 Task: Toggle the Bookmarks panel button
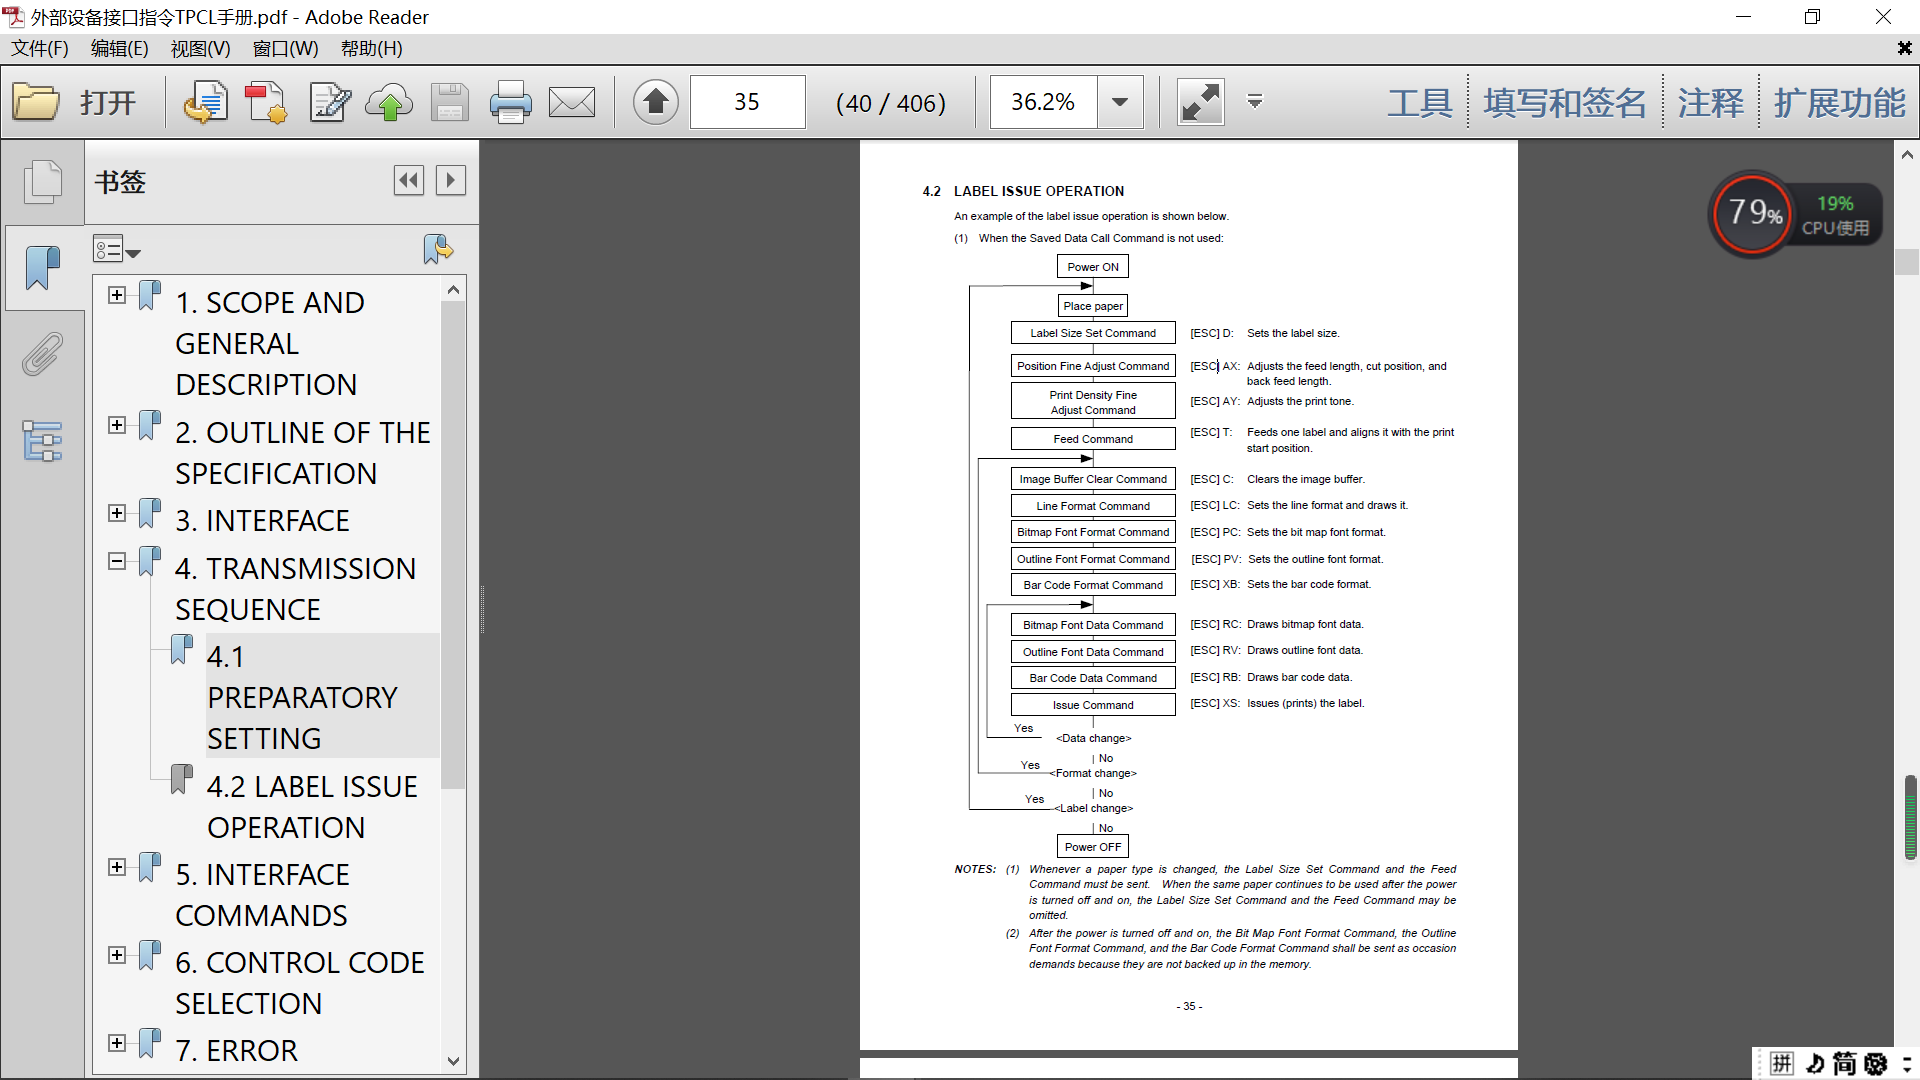(x=42, y=268)
